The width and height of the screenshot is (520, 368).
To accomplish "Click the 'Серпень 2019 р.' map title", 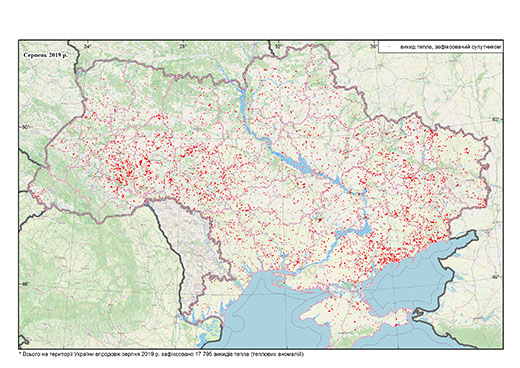I will tap(45, 55).
